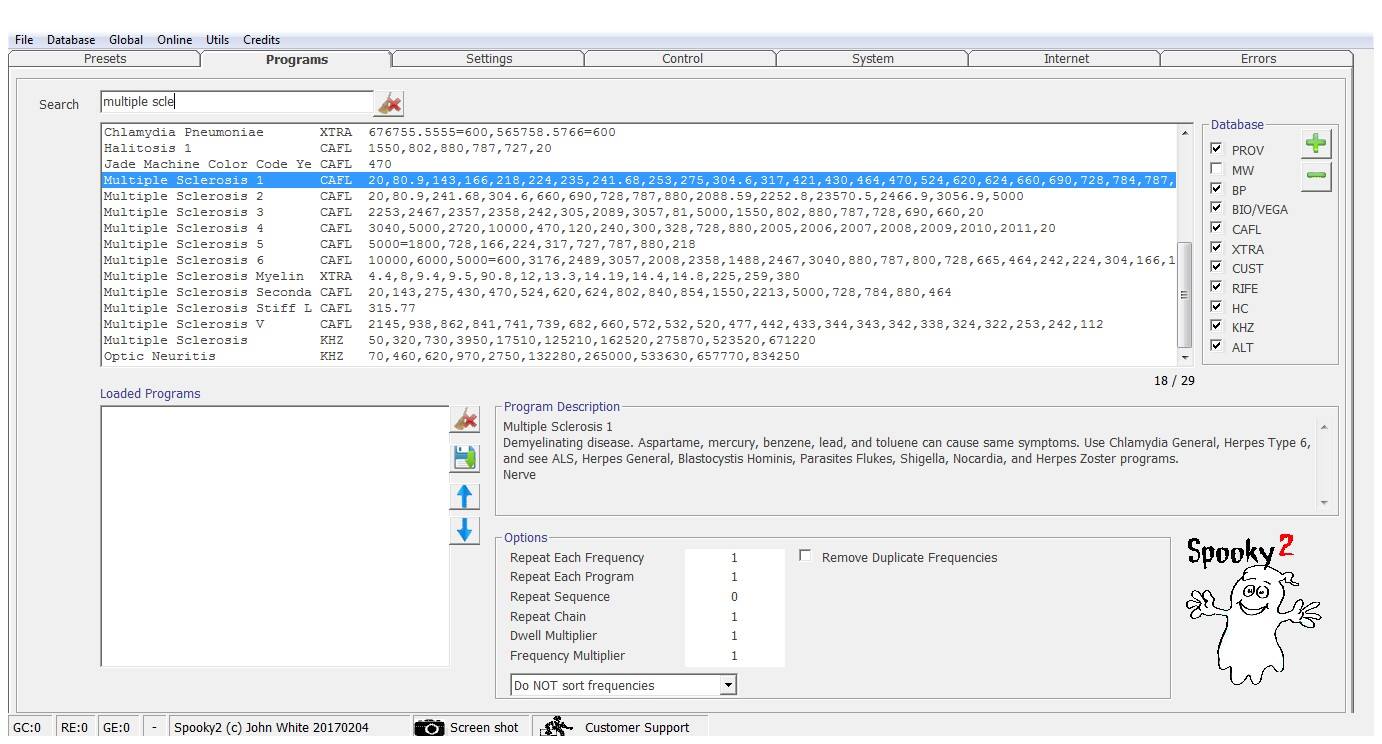Click the Repeat Each Program value field

734,577
